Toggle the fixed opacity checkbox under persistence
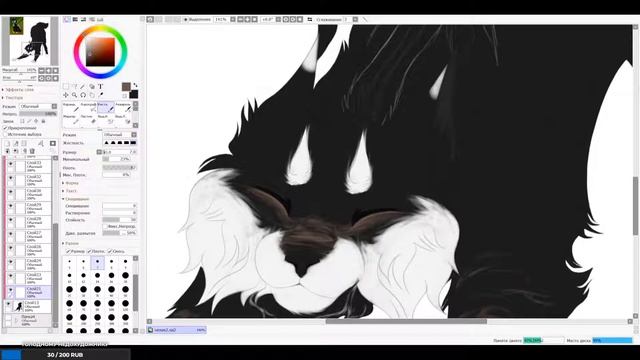Image resolution: width=640 pixels, height=360 pixels. pos(105,226)
